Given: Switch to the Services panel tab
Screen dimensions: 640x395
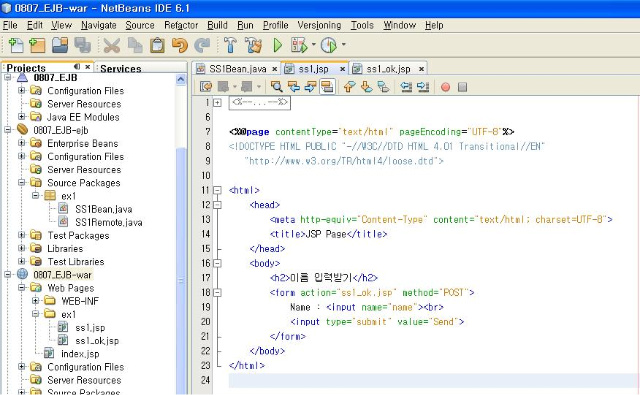Looking at the screenshot, I should tap(120, 69).
